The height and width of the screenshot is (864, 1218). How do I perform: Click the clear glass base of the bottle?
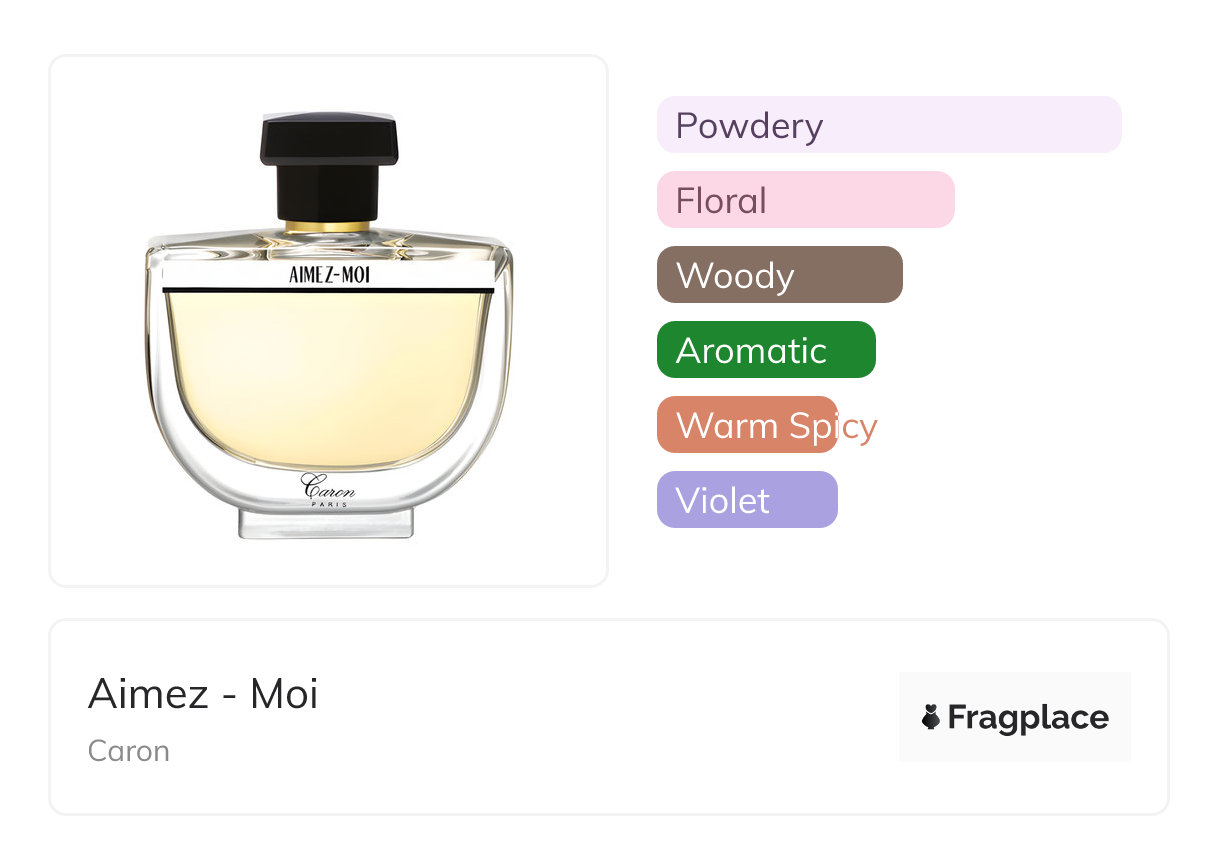click(x=326, y=522)
